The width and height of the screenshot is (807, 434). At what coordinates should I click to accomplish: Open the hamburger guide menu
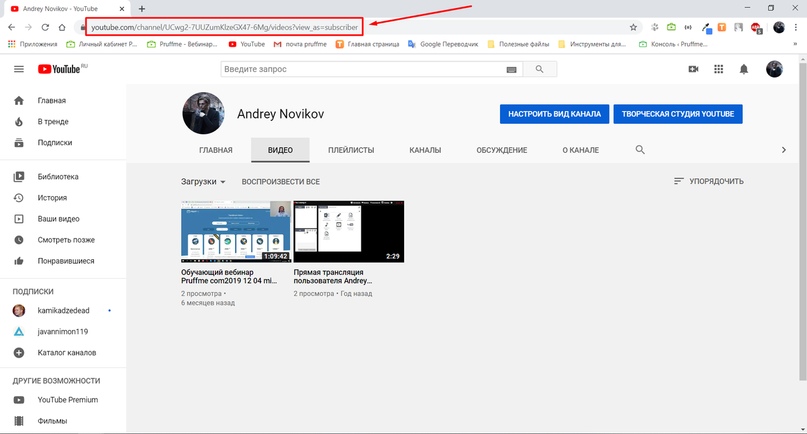19,69
